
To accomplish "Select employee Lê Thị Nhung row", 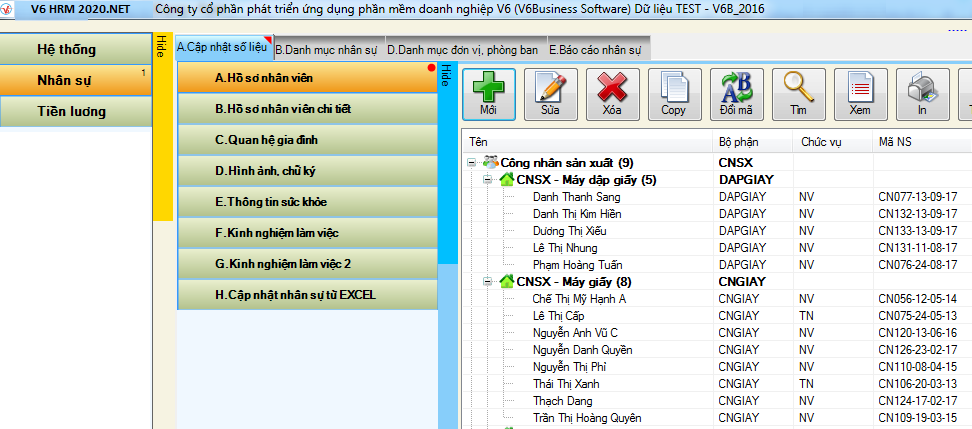I will click(x=565, y=248).
